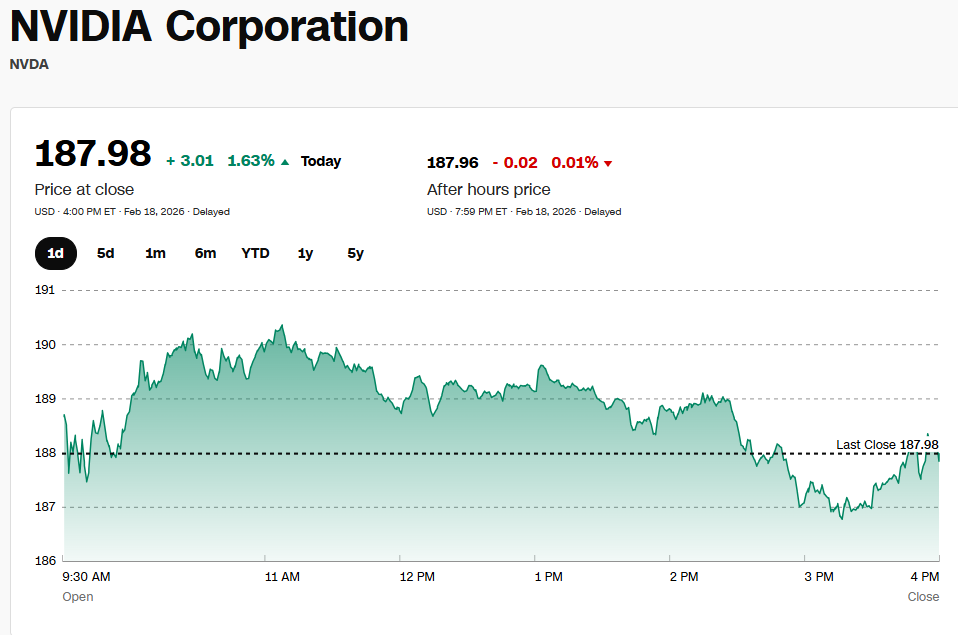View the 1y chart range
The image size is (958, 635).
click(305, 253)
